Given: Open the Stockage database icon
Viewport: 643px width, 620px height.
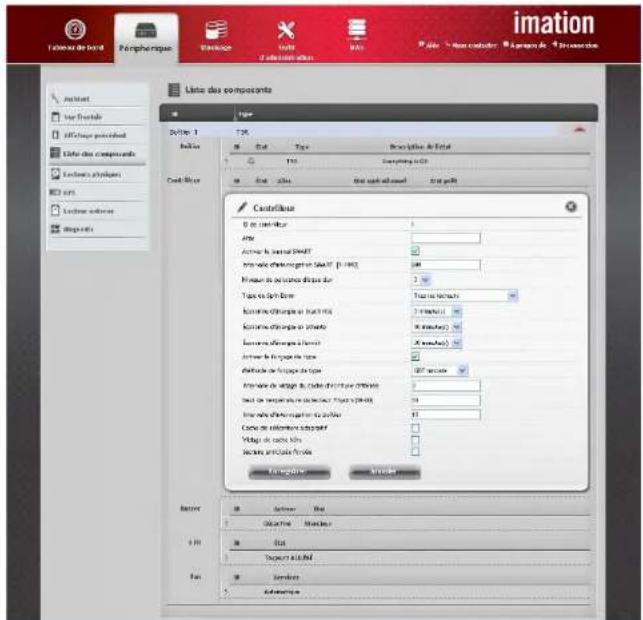Looking at the screenshot, I should [216, 30].
